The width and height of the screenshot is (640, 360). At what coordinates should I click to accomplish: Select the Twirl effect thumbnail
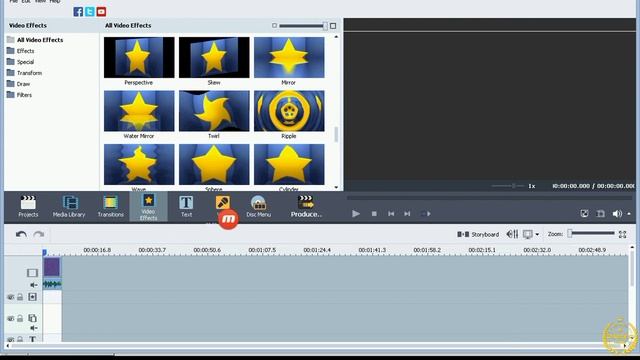coord(214,111)
